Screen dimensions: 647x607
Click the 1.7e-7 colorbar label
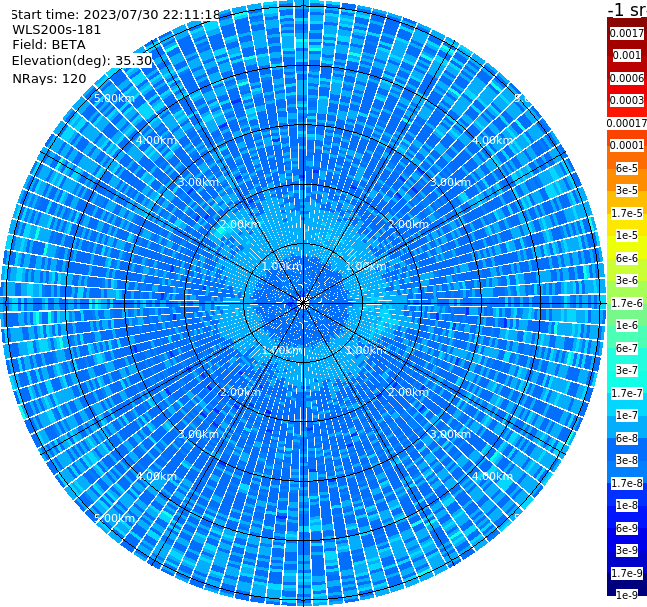click(x=627, y=393)
